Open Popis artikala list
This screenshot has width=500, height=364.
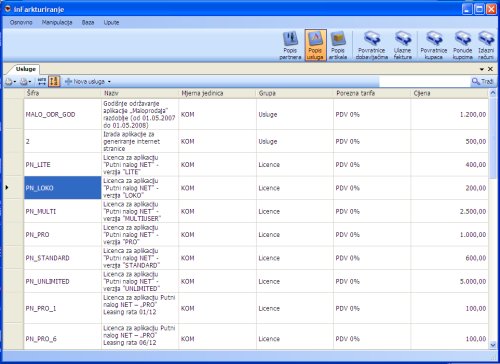click(338, 45)
